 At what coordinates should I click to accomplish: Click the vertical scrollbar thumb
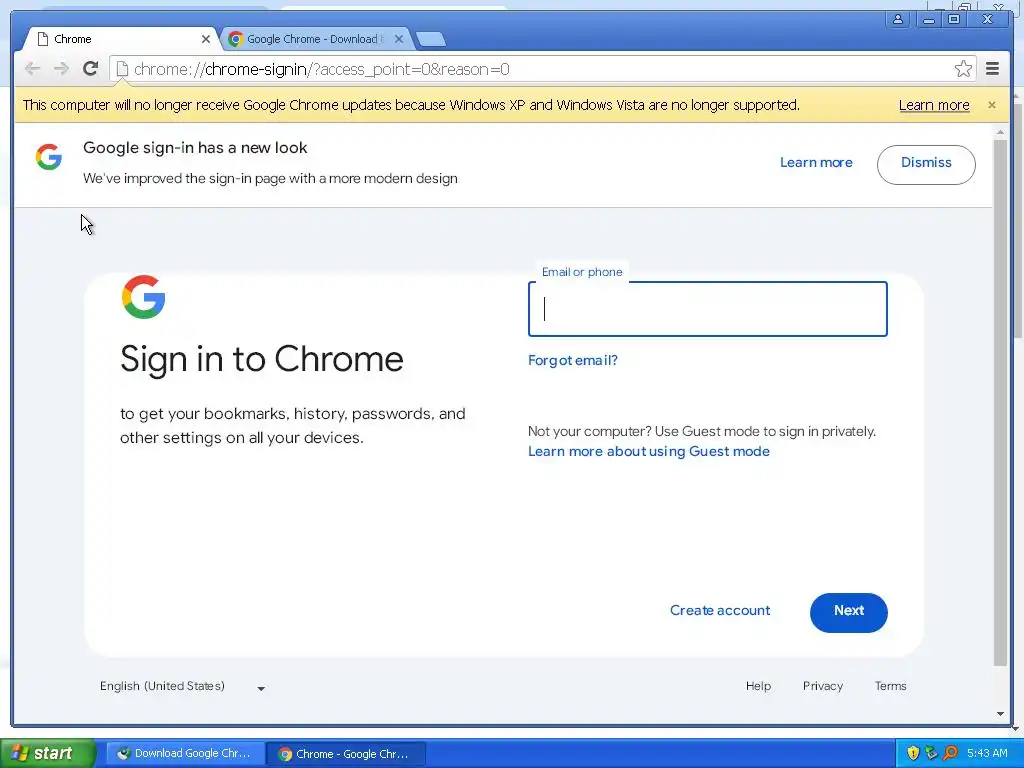pos(1000,402)
